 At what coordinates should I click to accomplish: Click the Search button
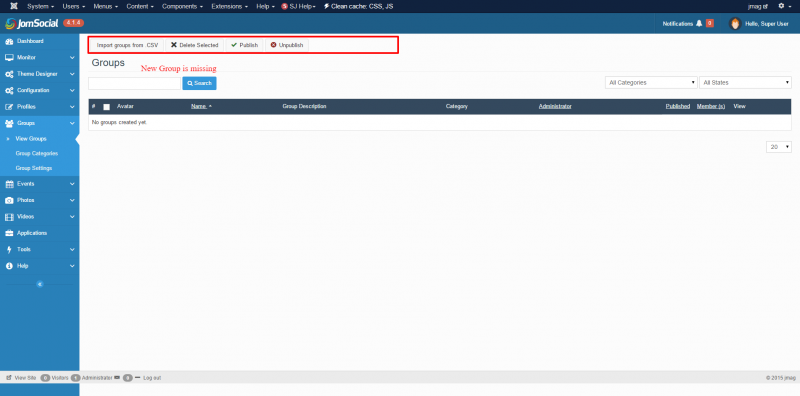(199, 83)
